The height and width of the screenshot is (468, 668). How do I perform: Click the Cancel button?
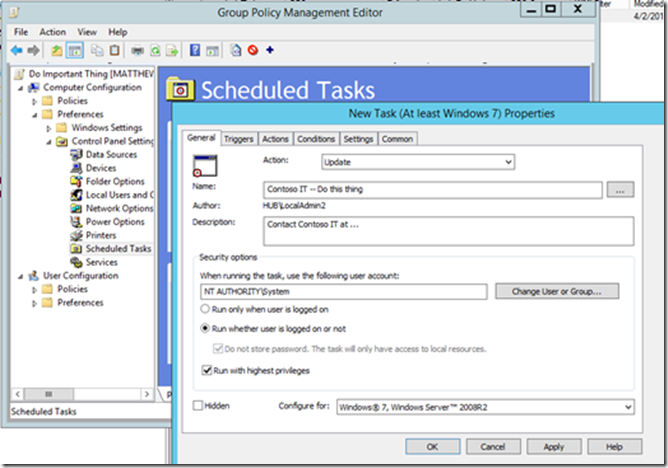(x=493, y=446)
